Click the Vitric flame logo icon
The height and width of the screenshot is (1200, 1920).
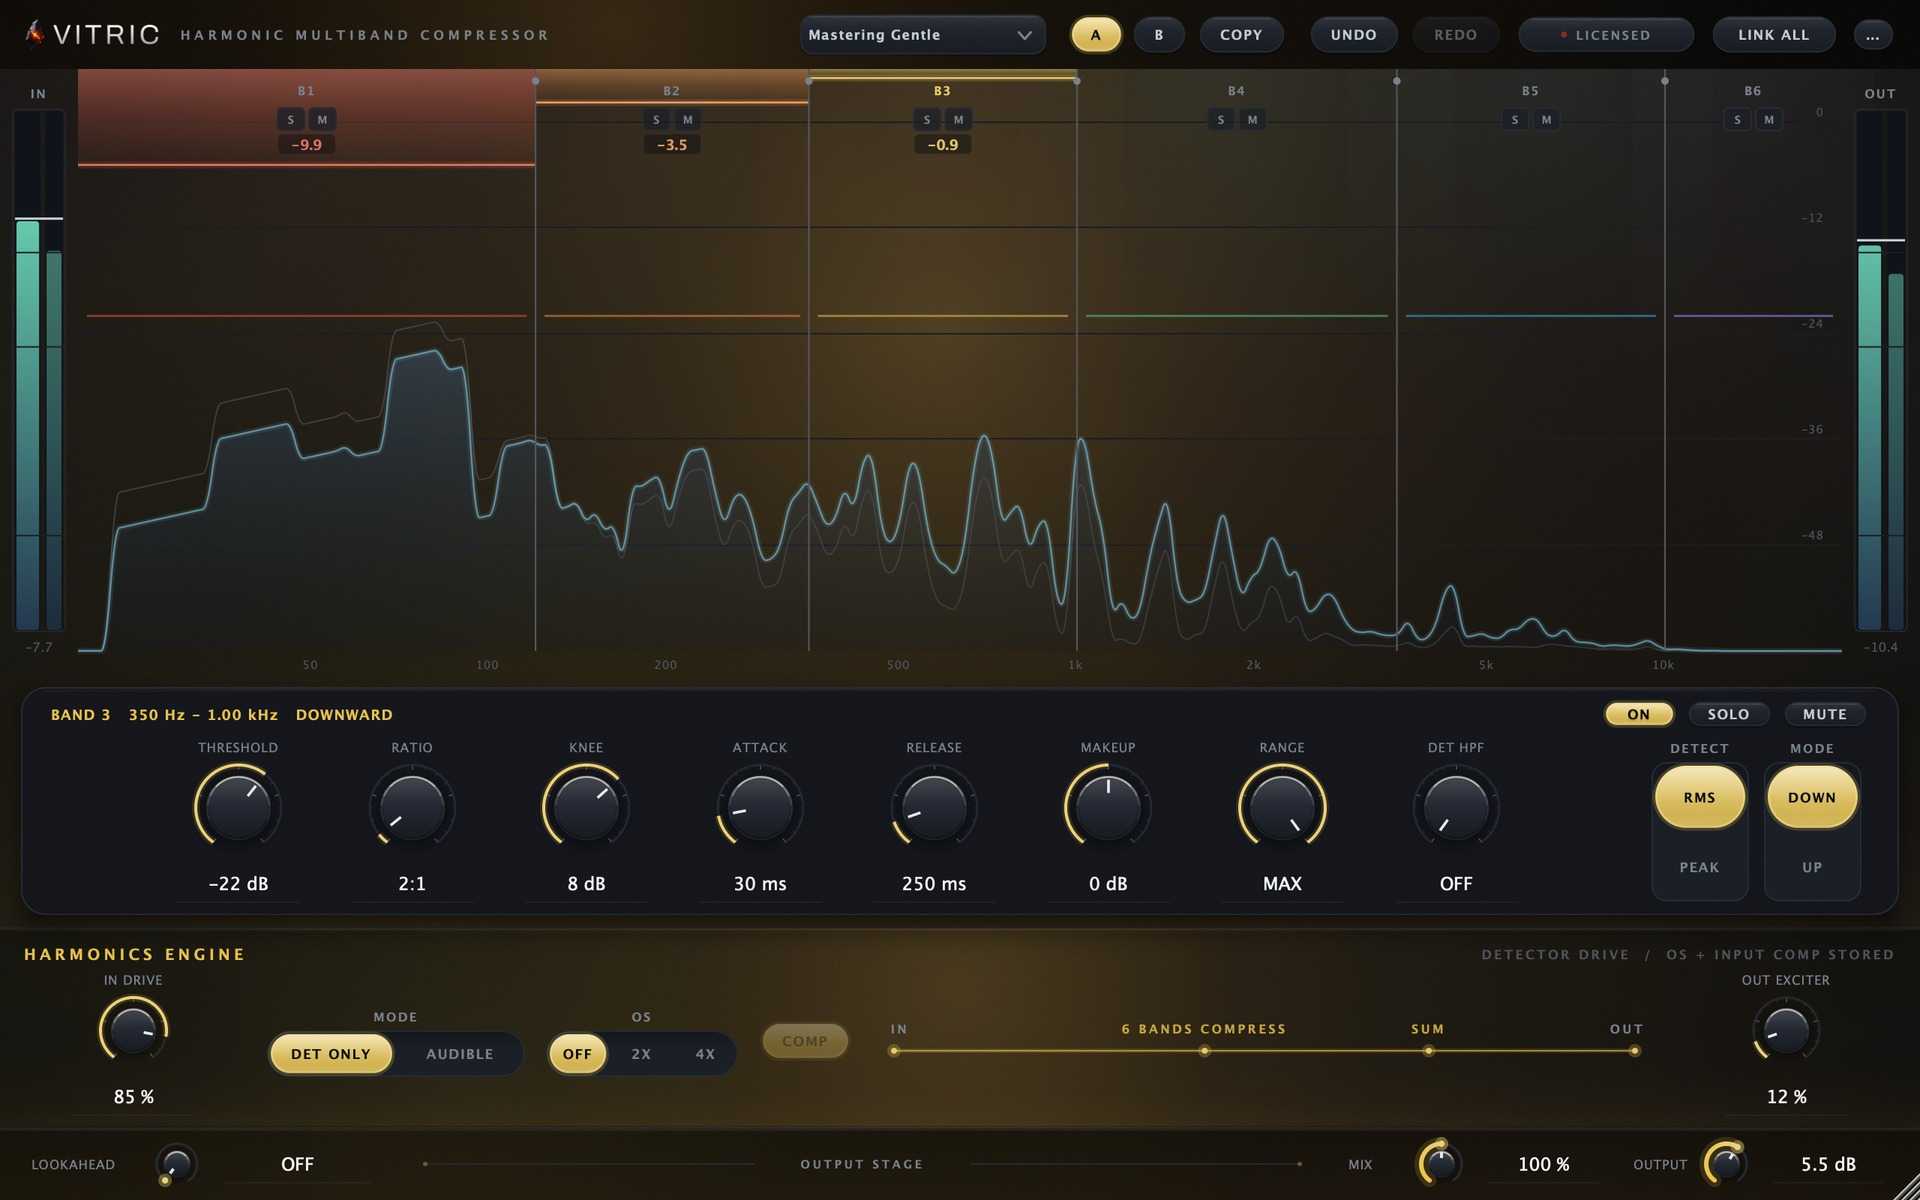[x=35, y=33]
